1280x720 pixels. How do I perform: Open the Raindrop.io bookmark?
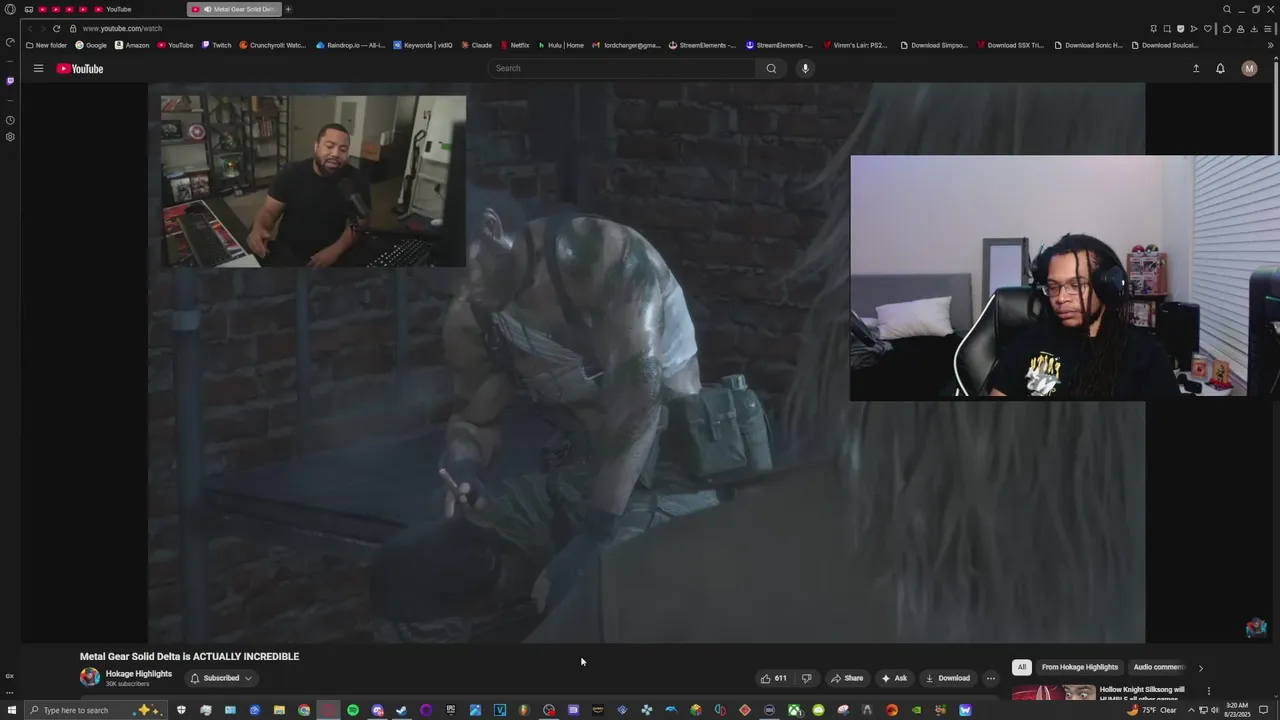click(350, 45)
